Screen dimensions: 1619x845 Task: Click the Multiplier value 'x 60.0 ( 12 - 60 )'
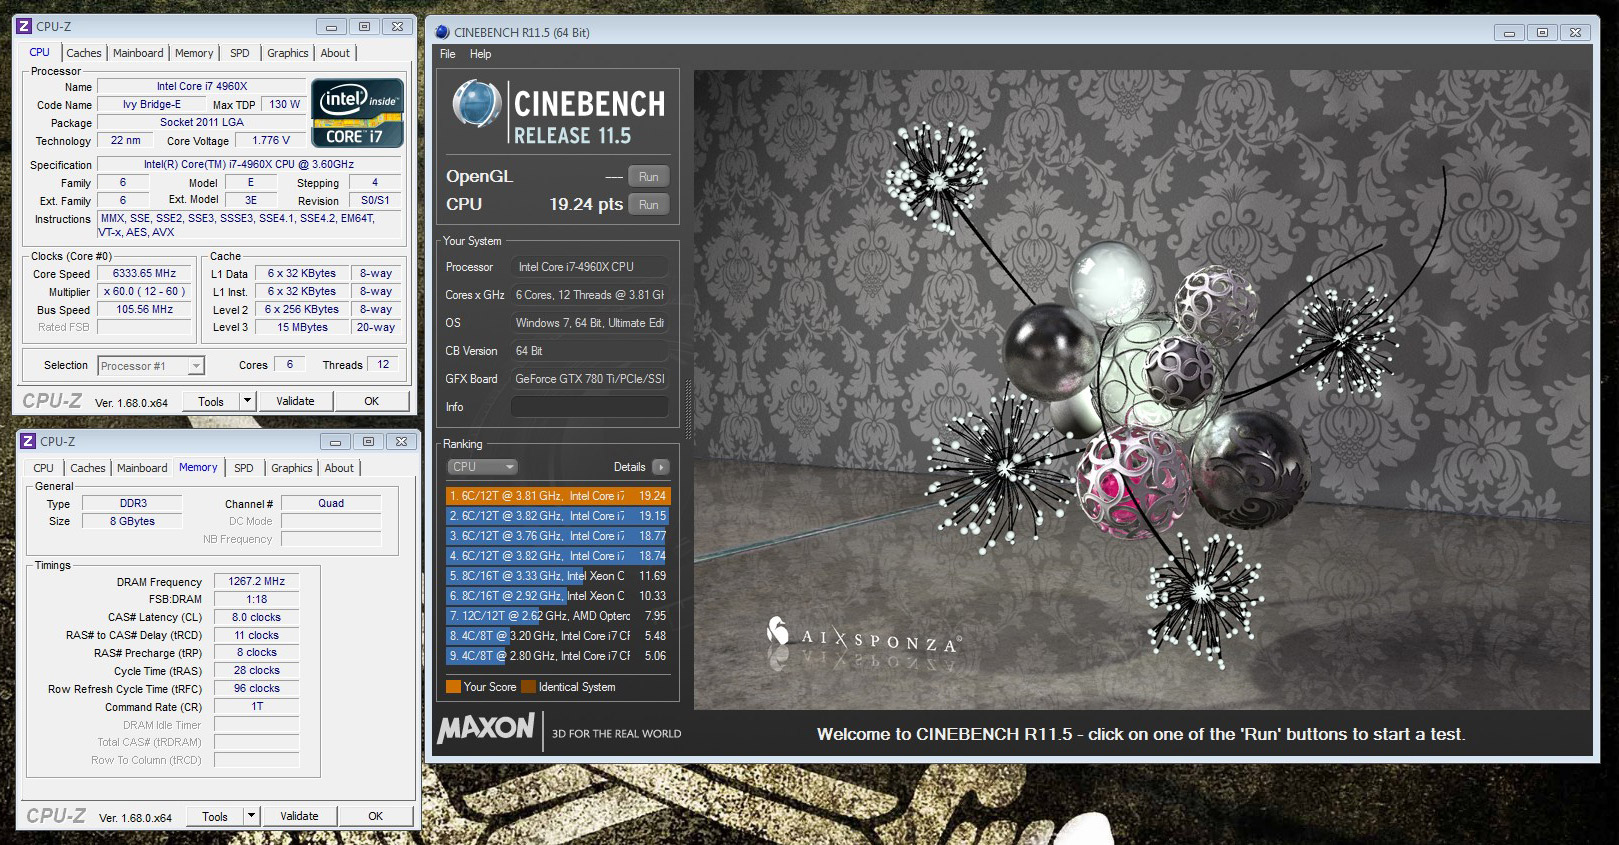pyautogui.click(x=145, y=291)
